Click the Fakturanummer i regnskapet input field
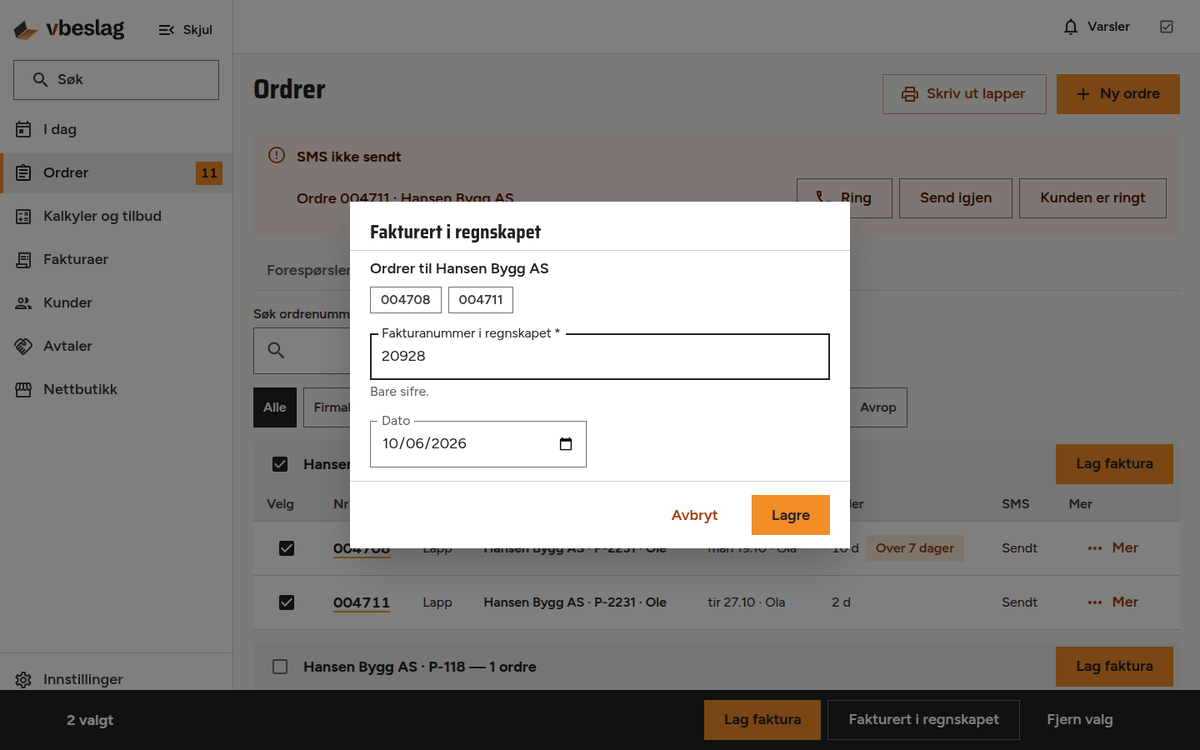This screenshot has width=1200, height=750. (600, 356)
